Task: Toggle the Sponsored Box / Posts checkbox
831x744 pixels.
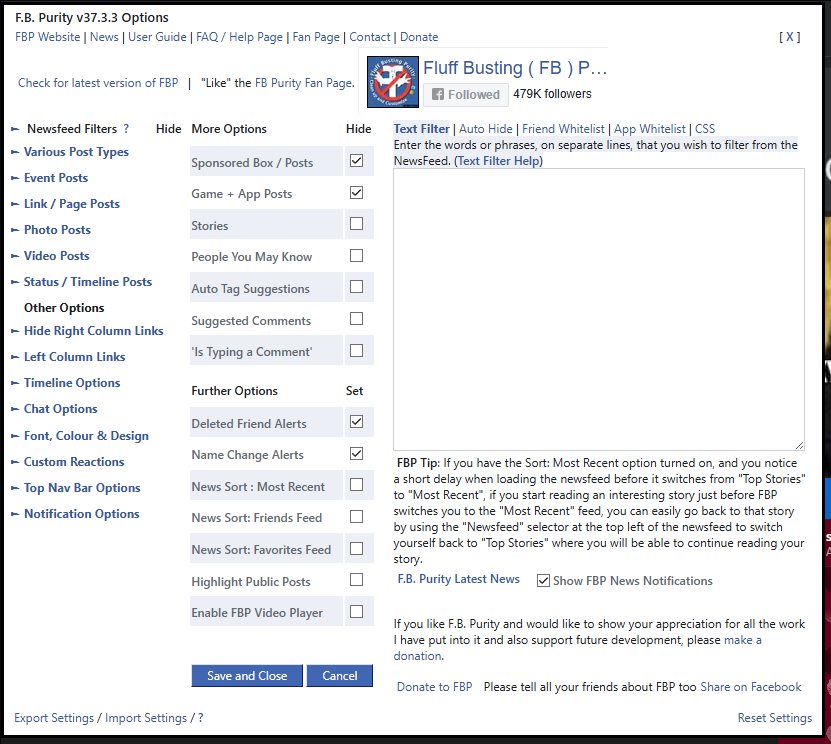Action: coord(357,161)
